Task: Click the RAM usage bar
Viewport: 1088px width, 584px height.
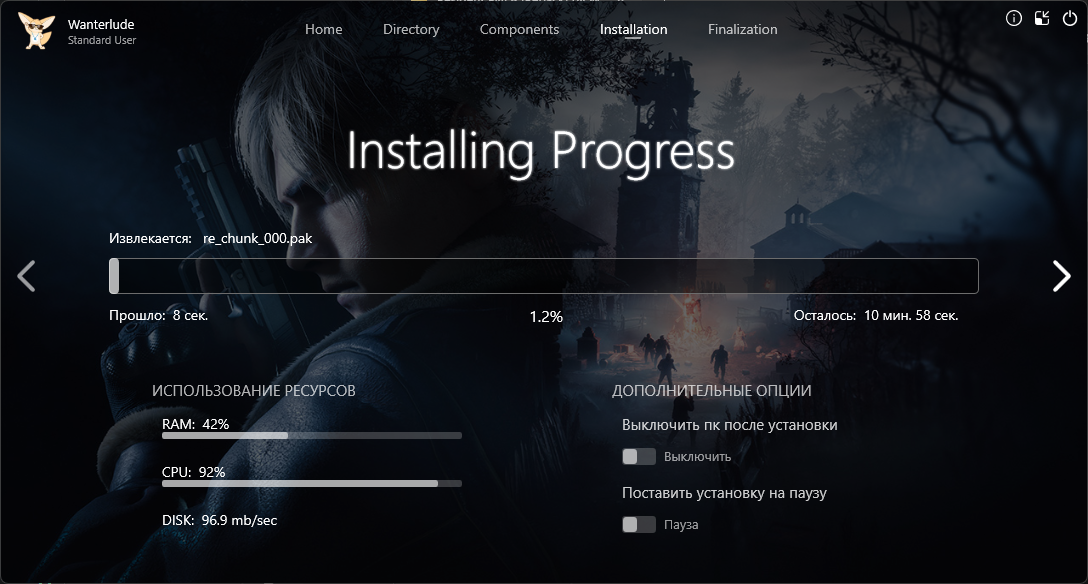Action: pyautogui.click(x=311, y=436)
